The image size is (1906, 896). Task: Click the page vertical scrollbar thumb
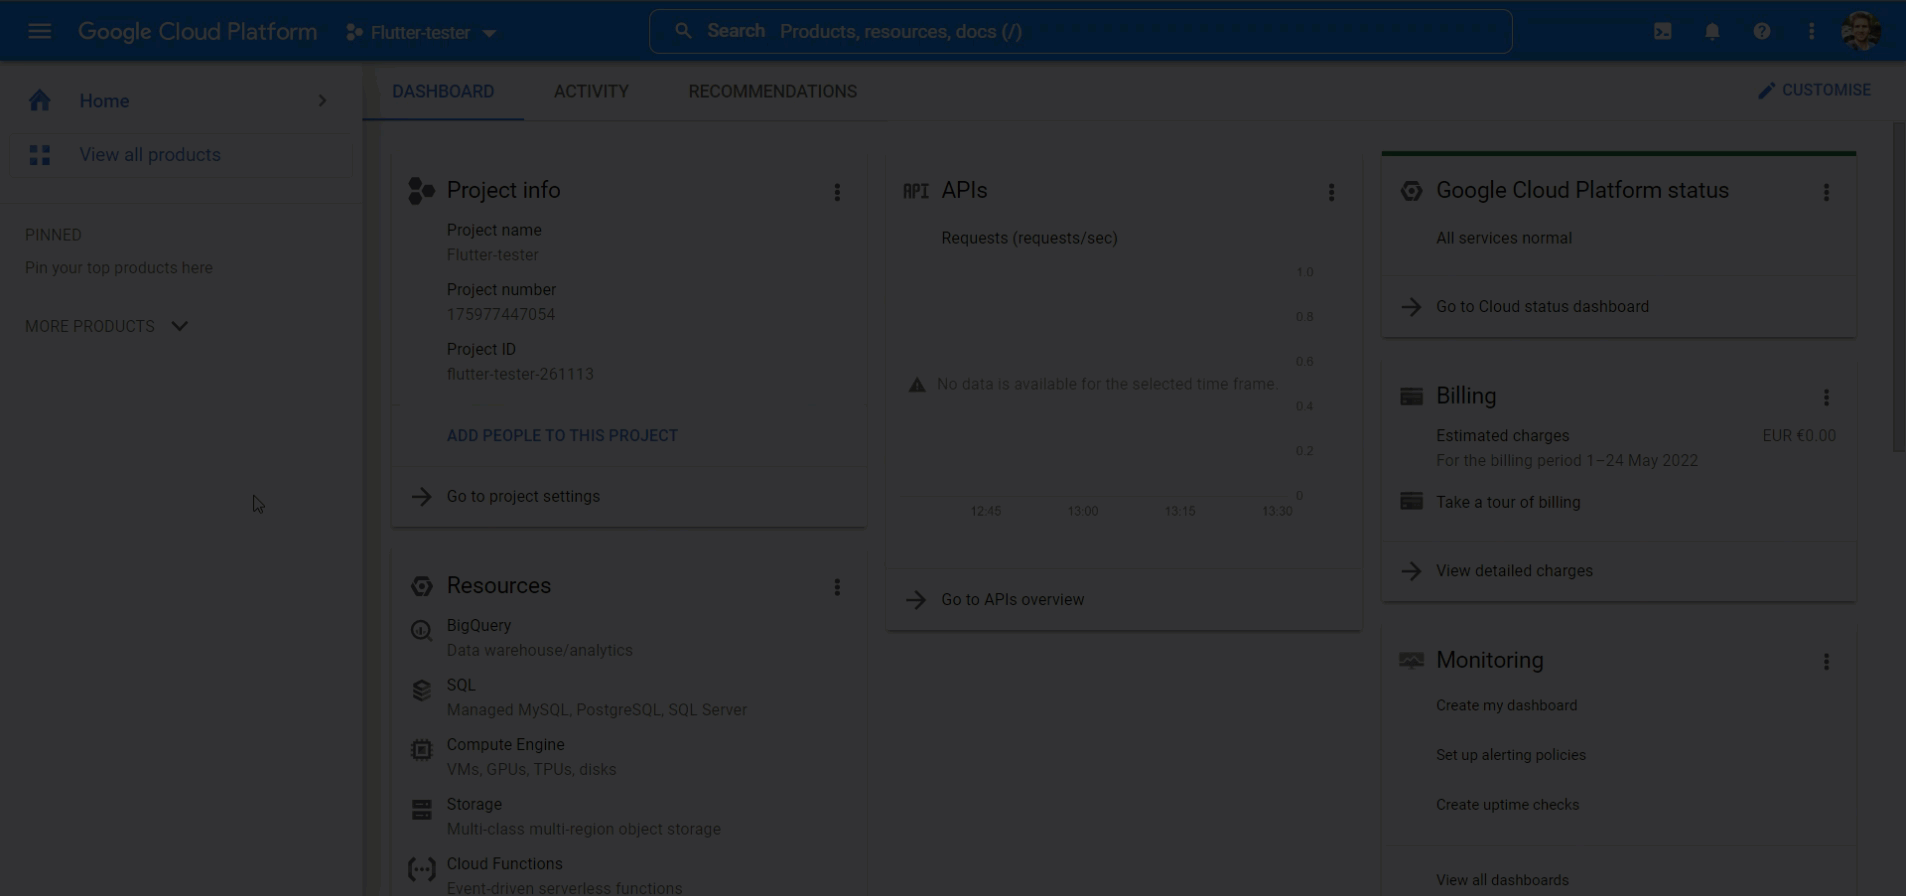pyautogui.click(x=1899, y=287)
